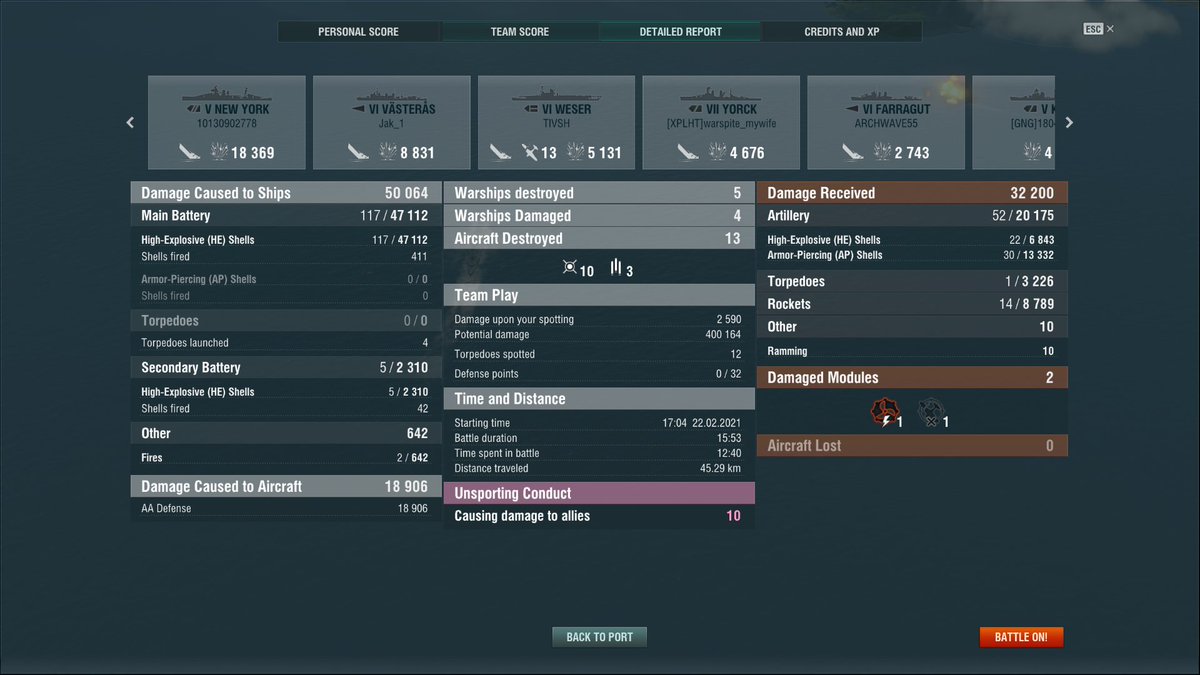Click the damage icon beside 18 369

click(221, 152)
